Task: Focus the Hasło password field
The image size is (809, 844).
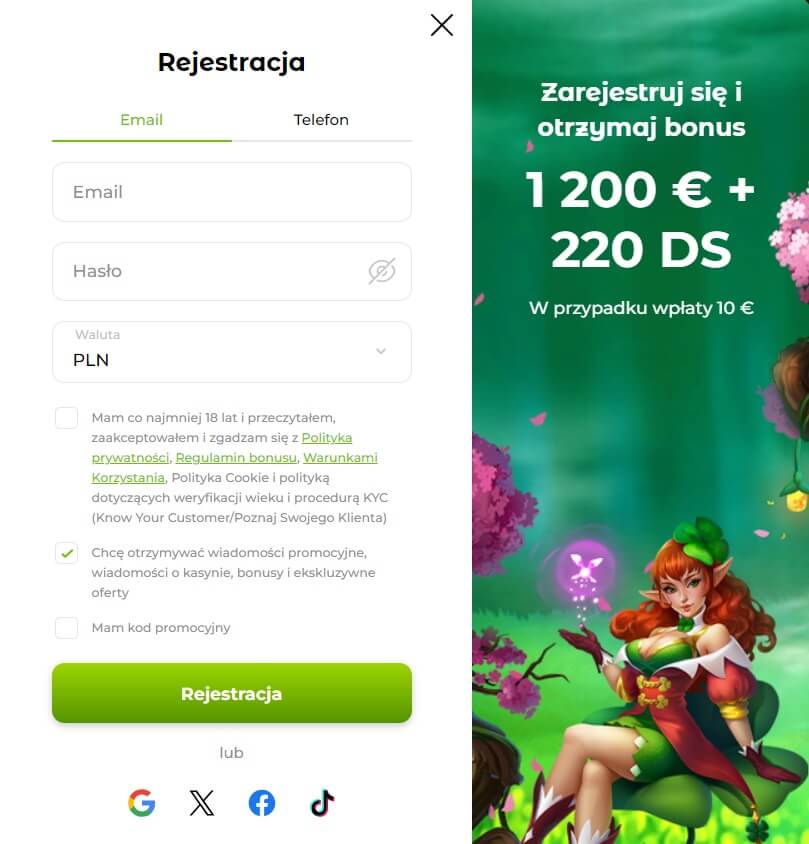Action: coord(232,271)
